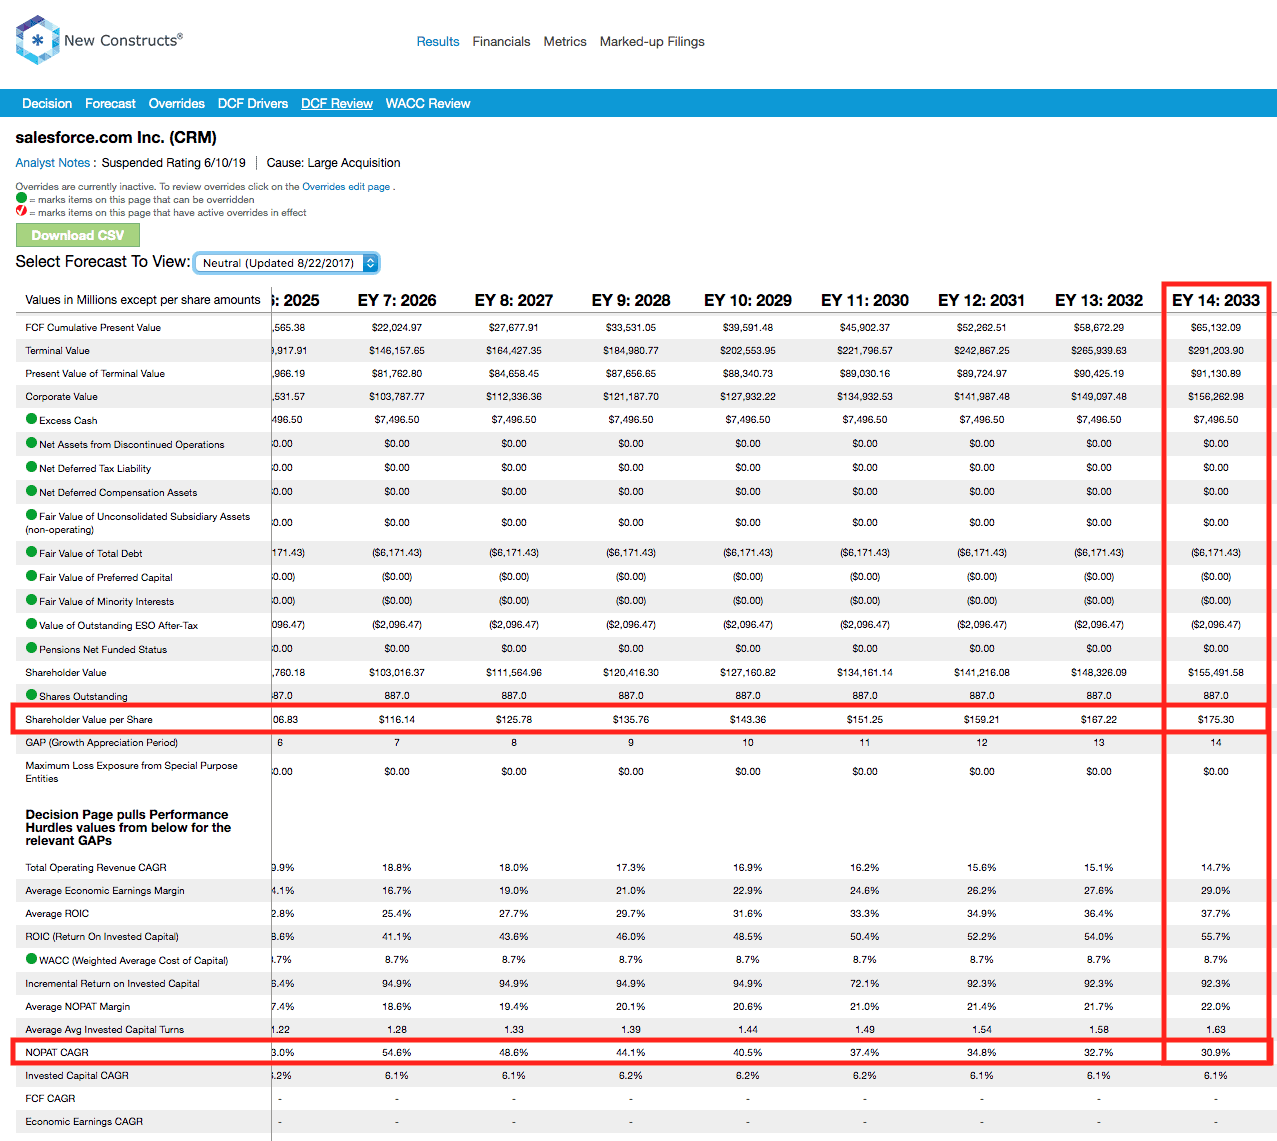Click the '14.7%' revenue CAGR cell
This screenshot has height=1141, width=1277.
(x=1216, y=868)
